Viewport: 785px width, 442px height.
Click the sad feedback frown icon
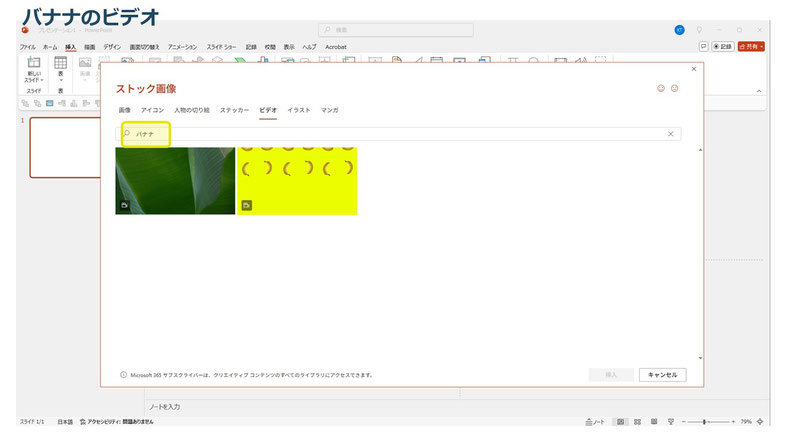[674, 88]
